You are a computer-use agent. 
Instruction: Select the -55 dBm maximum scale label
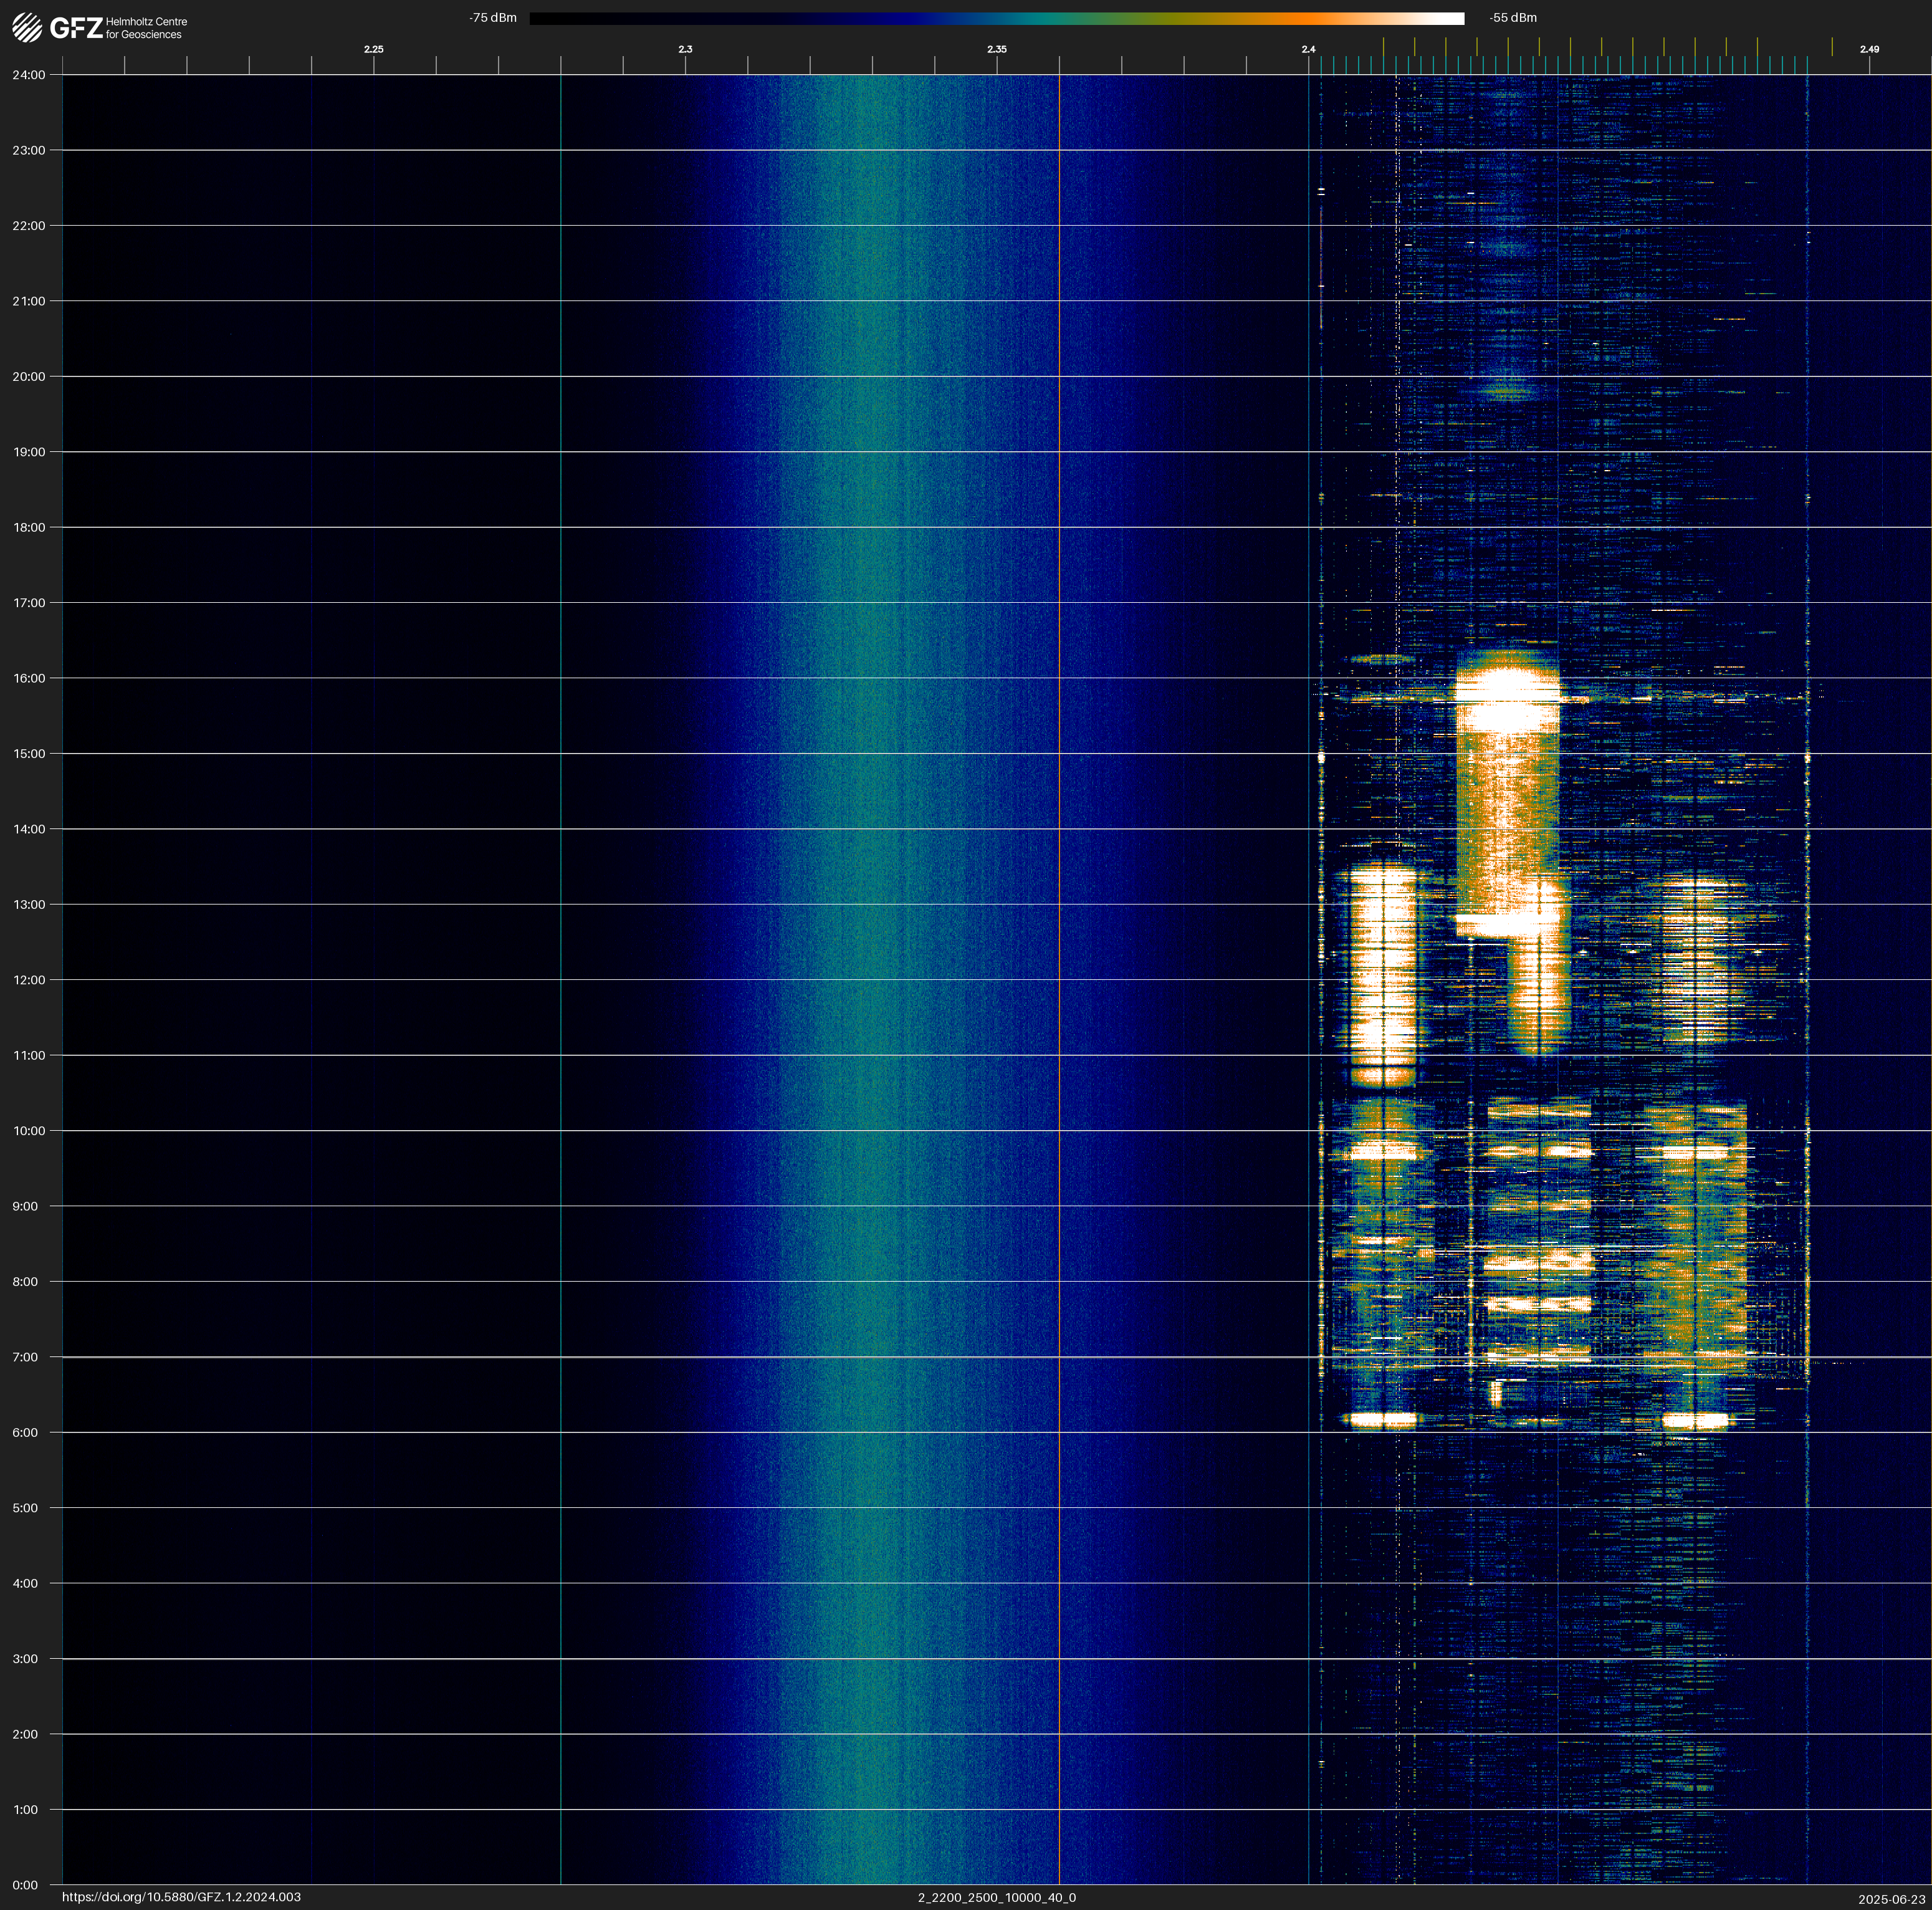(x=1512, y=18)
